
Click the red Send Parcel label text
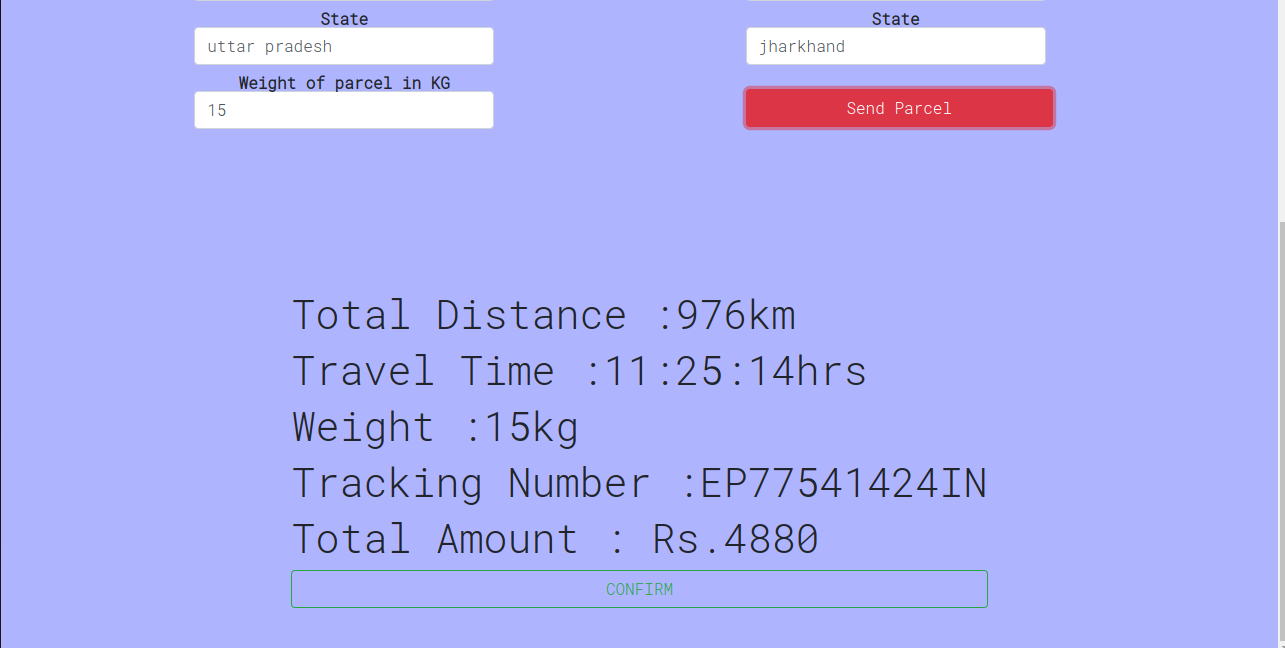[x=898, y=108]
